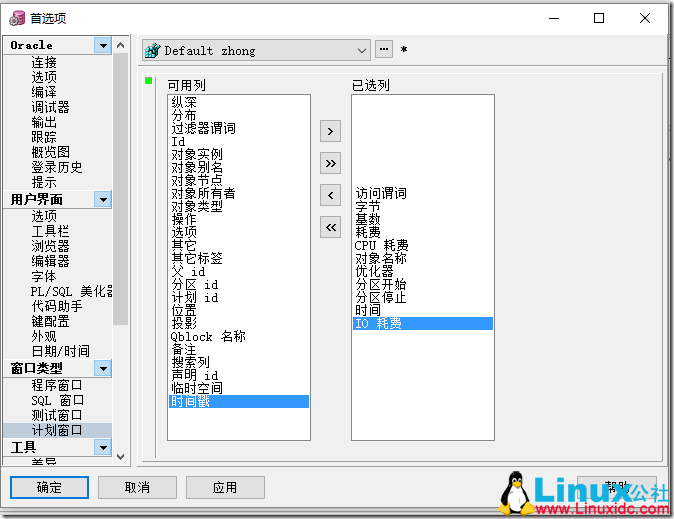This screenshot has height=519, width=674.
Task: Open the 测试窗口 preferences page
Action: (57, 415)
